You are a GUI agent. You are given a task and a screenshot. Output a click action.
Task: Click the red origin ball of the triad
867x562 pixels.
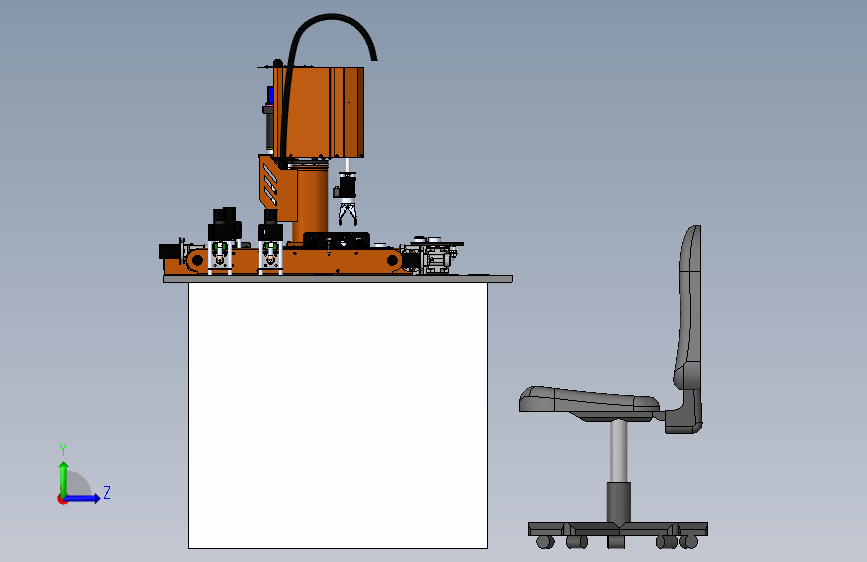(62, 499)
